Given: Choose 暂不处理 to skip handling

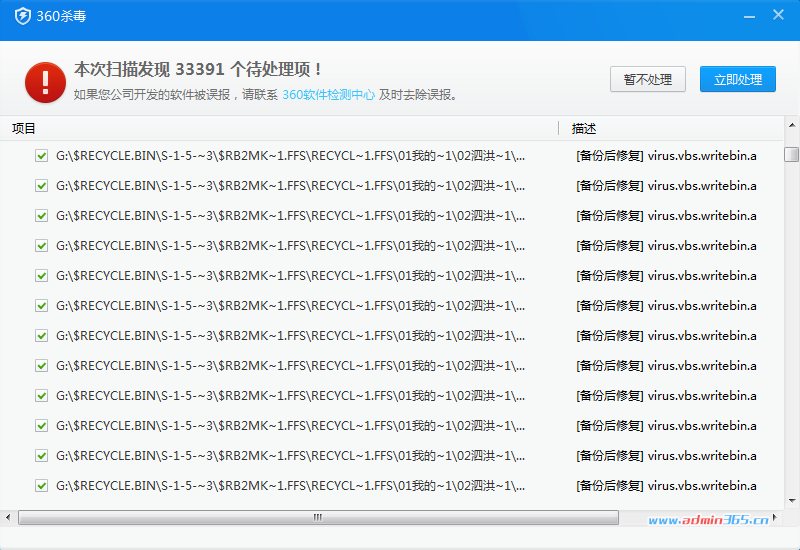Looking at the screenshot, I should 647,79.
